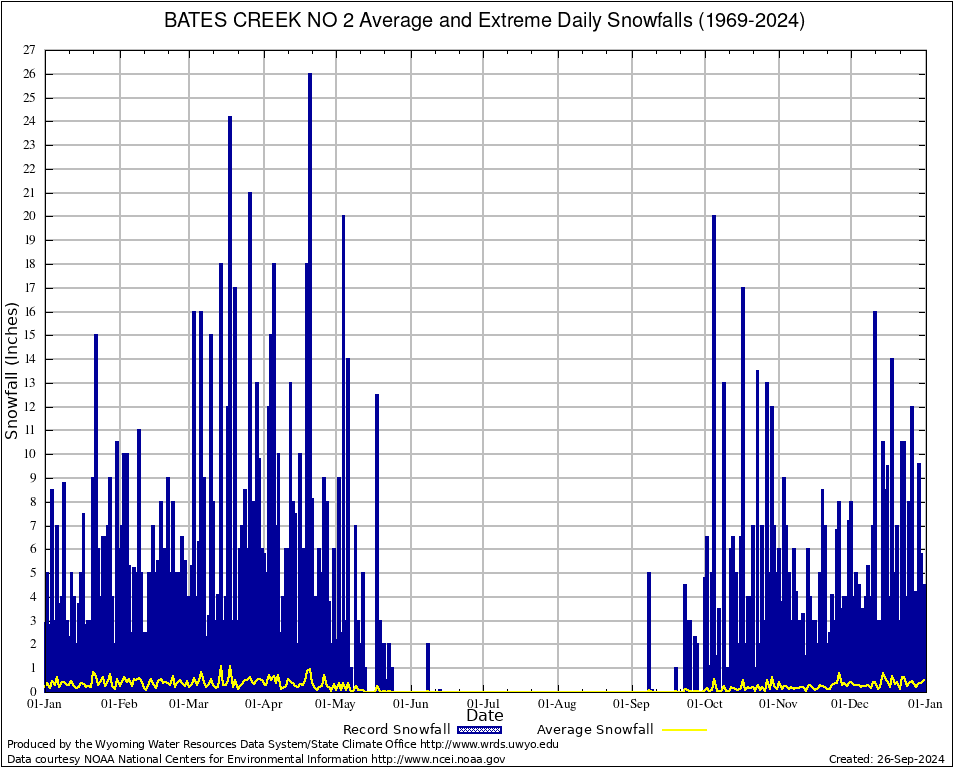Click the 01-Jul date tick label

pyautogui.click(x=484, y=704)
